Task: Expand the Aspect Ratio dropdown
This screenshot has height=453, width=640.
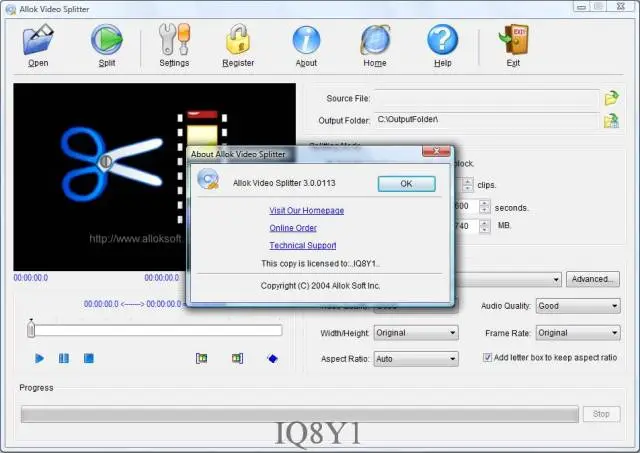Action: pos(416,359)
